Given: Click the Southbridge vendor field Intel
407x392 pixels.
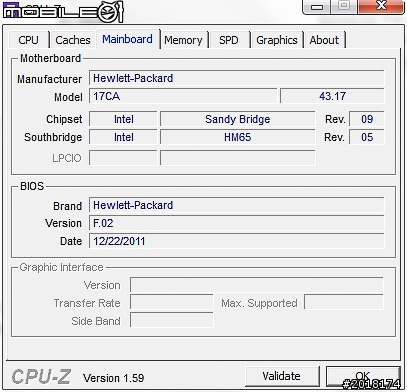Looking at the screenshot, I should [123, 137].
